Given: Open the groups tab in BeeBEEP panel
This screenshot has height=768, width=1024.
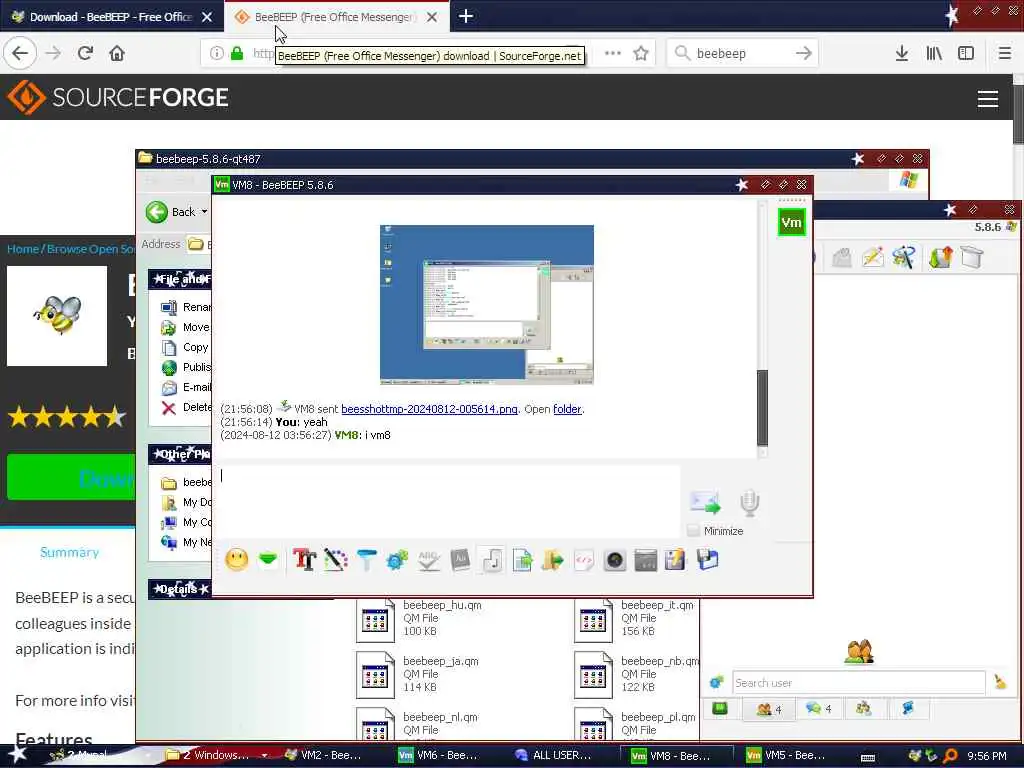Looking at the screenshot, I should [863, 709].
